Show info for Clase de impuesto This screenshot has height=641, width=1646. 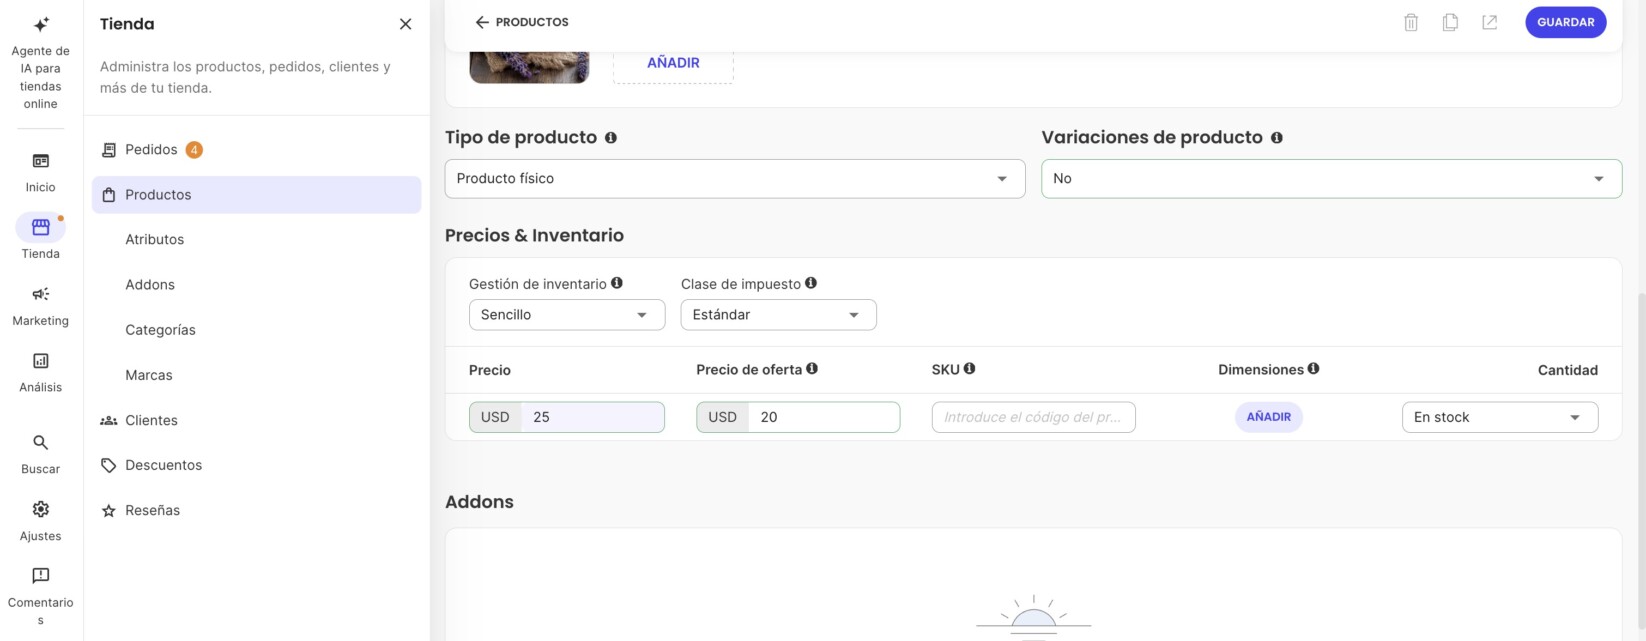[x=811, y=283]
